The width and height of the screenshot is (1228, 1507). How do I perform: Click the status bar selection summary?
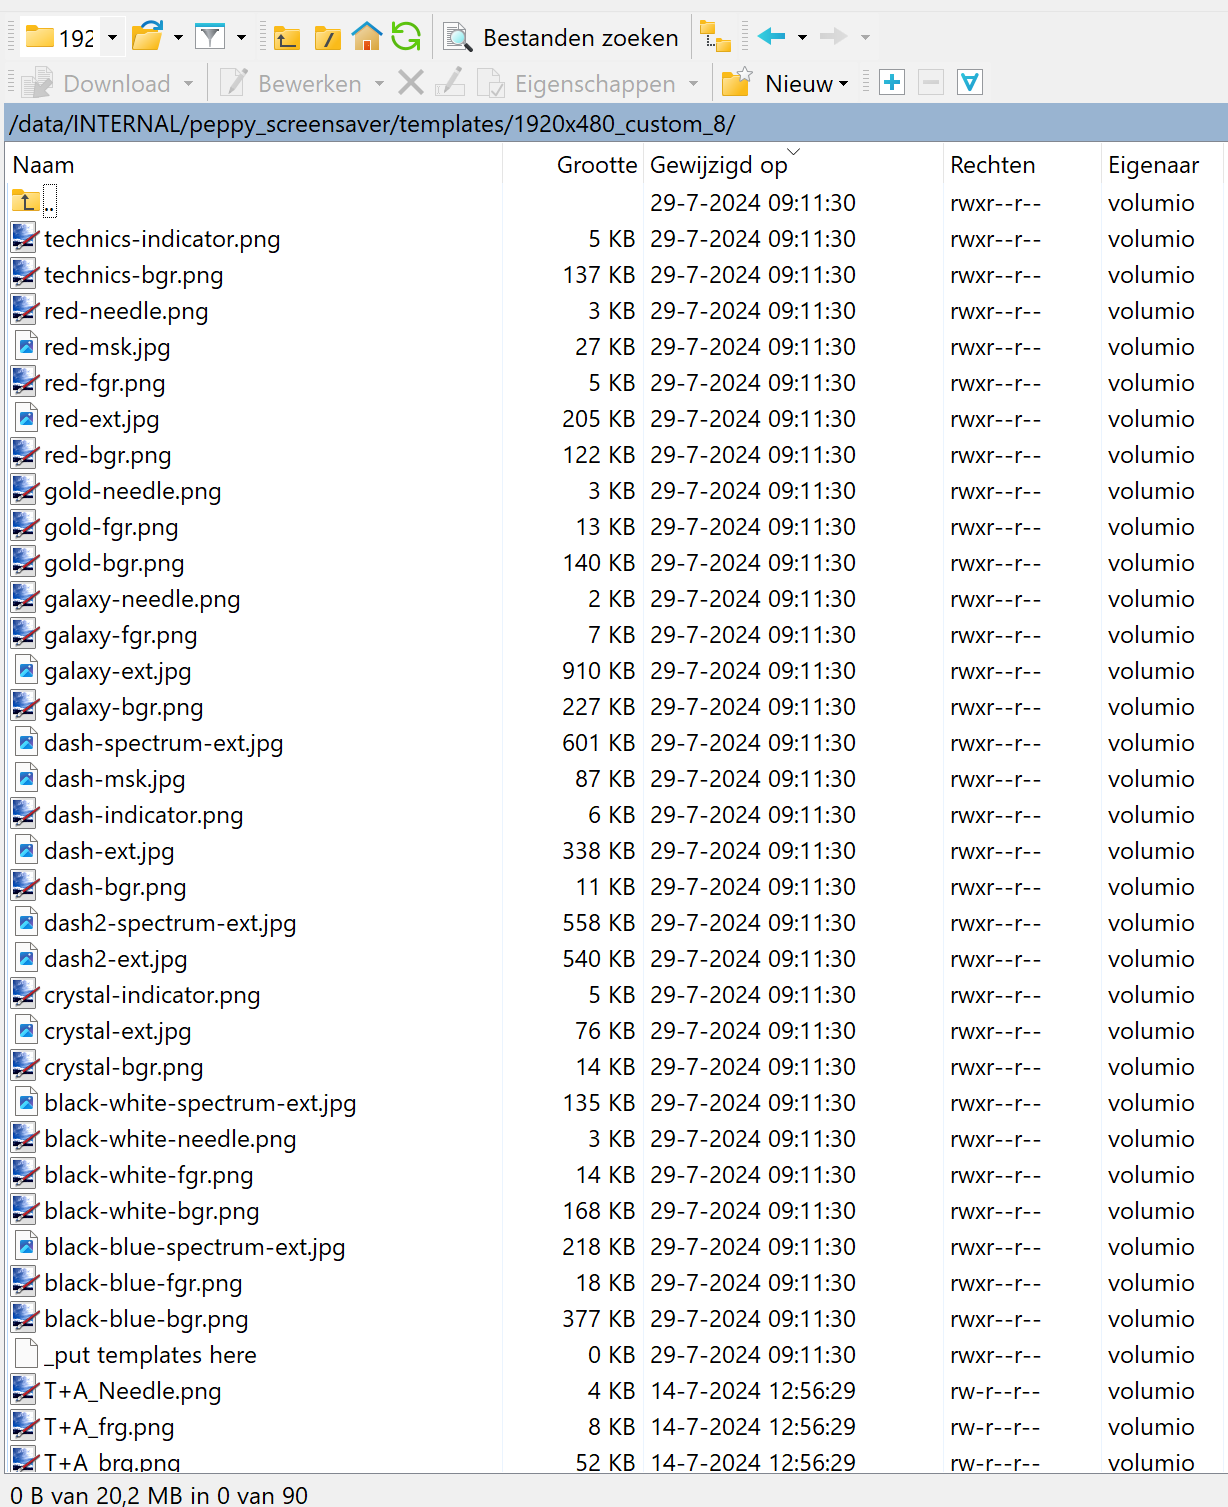pos(159,1495)
